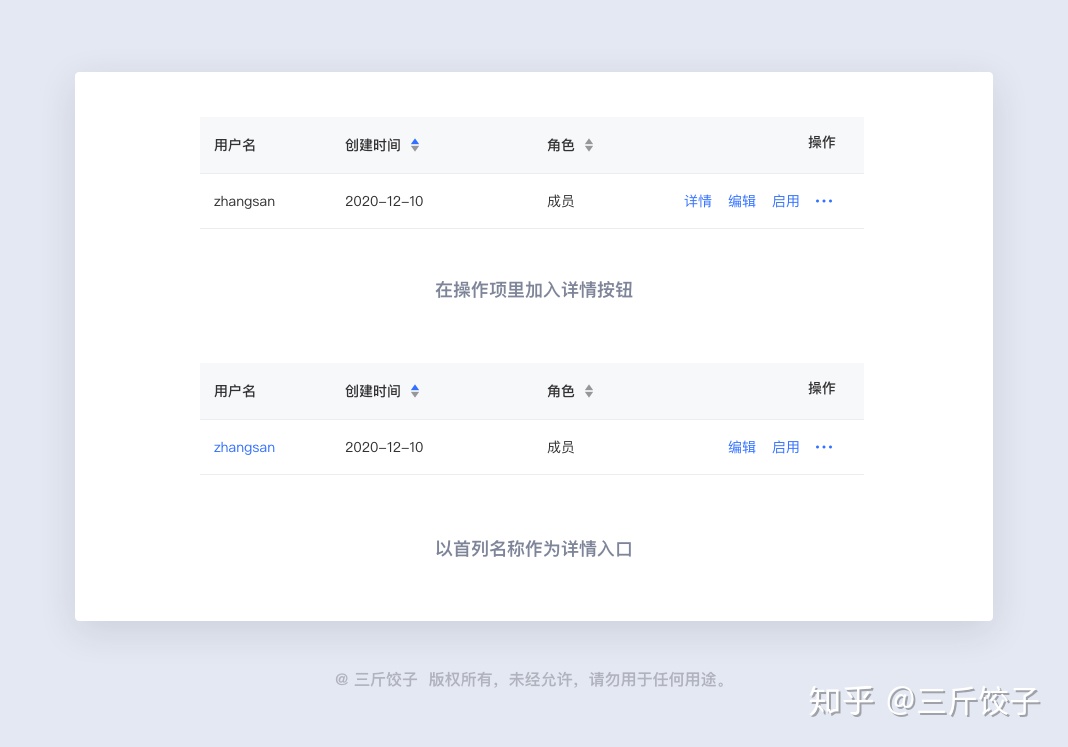The image size is (1068, 747).
Task: Click caption 以首列名称作为详情入口
Action: [x=534, y=549]
